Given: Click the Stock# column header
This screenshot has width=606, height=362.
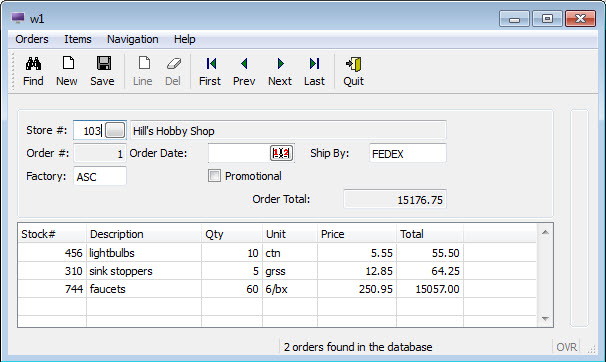Looking at the screenshot, I should pos(52,234).
